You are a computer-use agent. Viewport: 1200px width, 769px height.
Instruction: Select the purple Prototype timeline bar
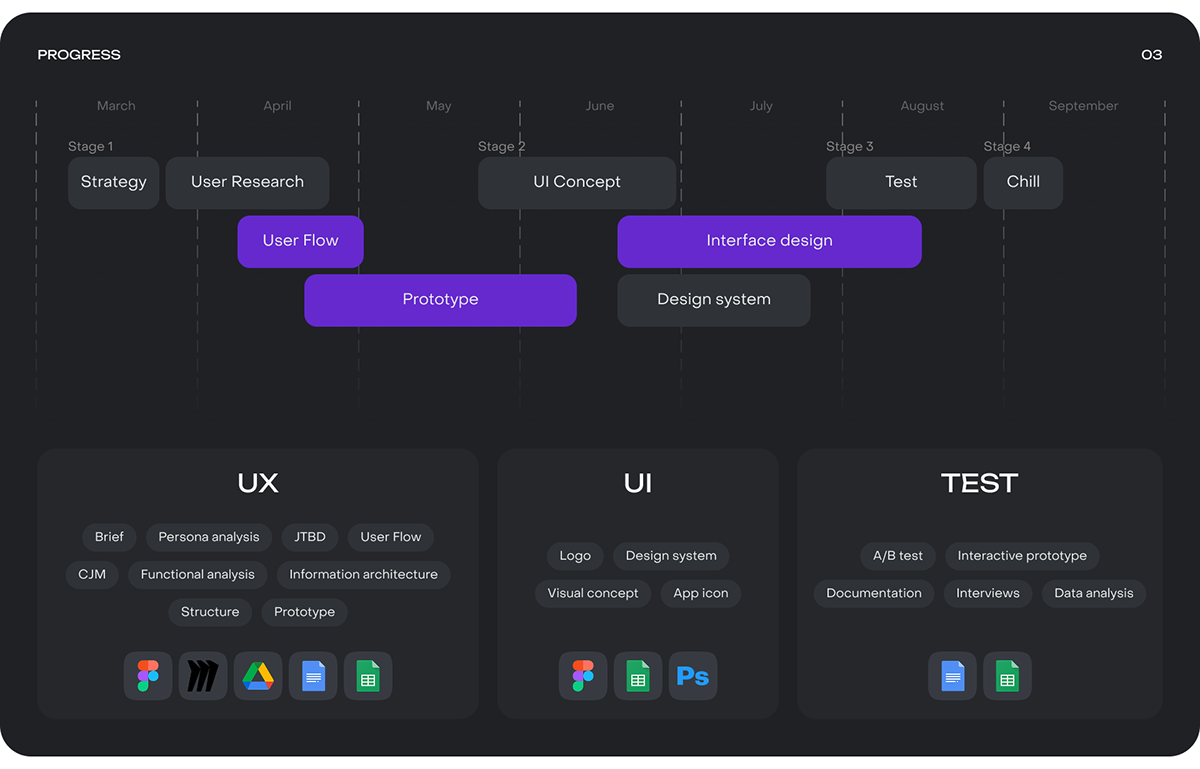[440, 300]
